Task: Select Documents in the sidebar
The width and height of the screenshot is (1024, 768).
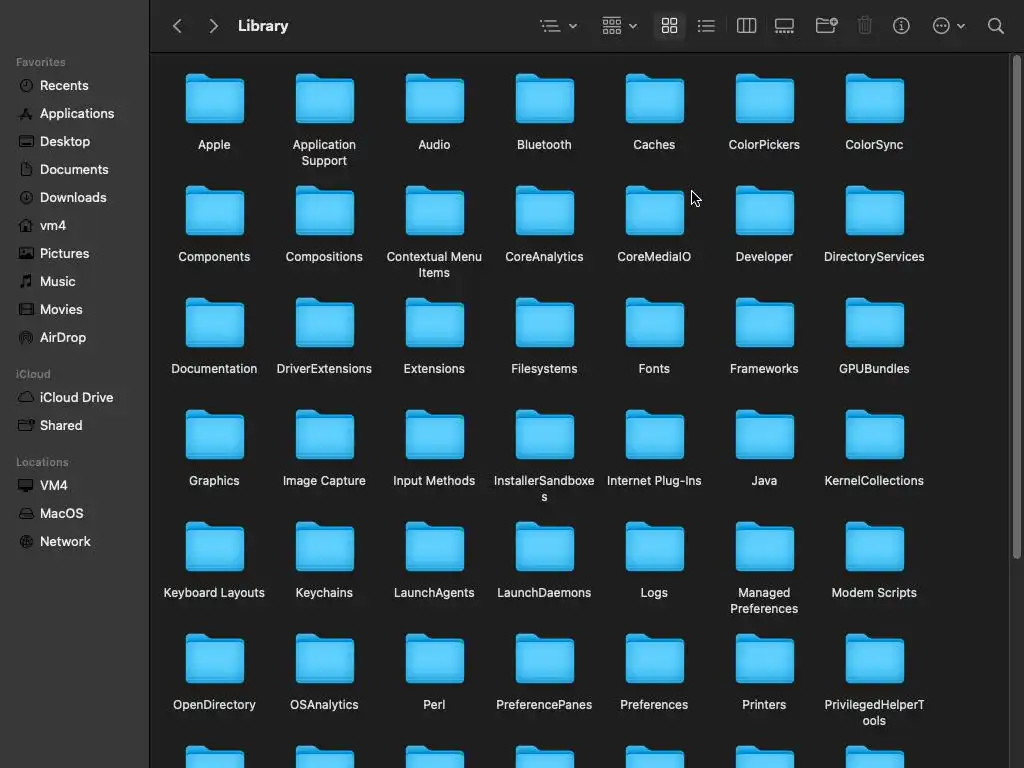Action: (x=74, y=170)
